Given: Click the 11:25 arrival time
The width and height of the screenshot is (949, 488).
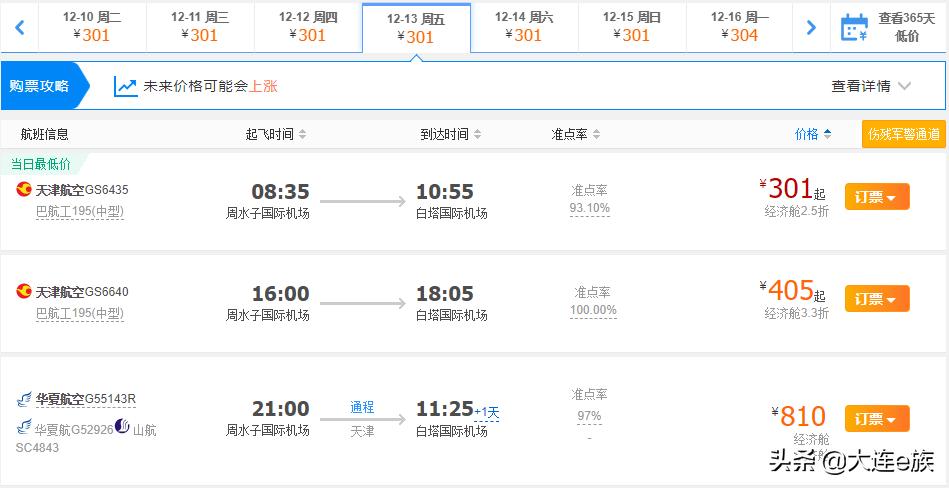Looking at the screenshot, I should coord(445,409).
